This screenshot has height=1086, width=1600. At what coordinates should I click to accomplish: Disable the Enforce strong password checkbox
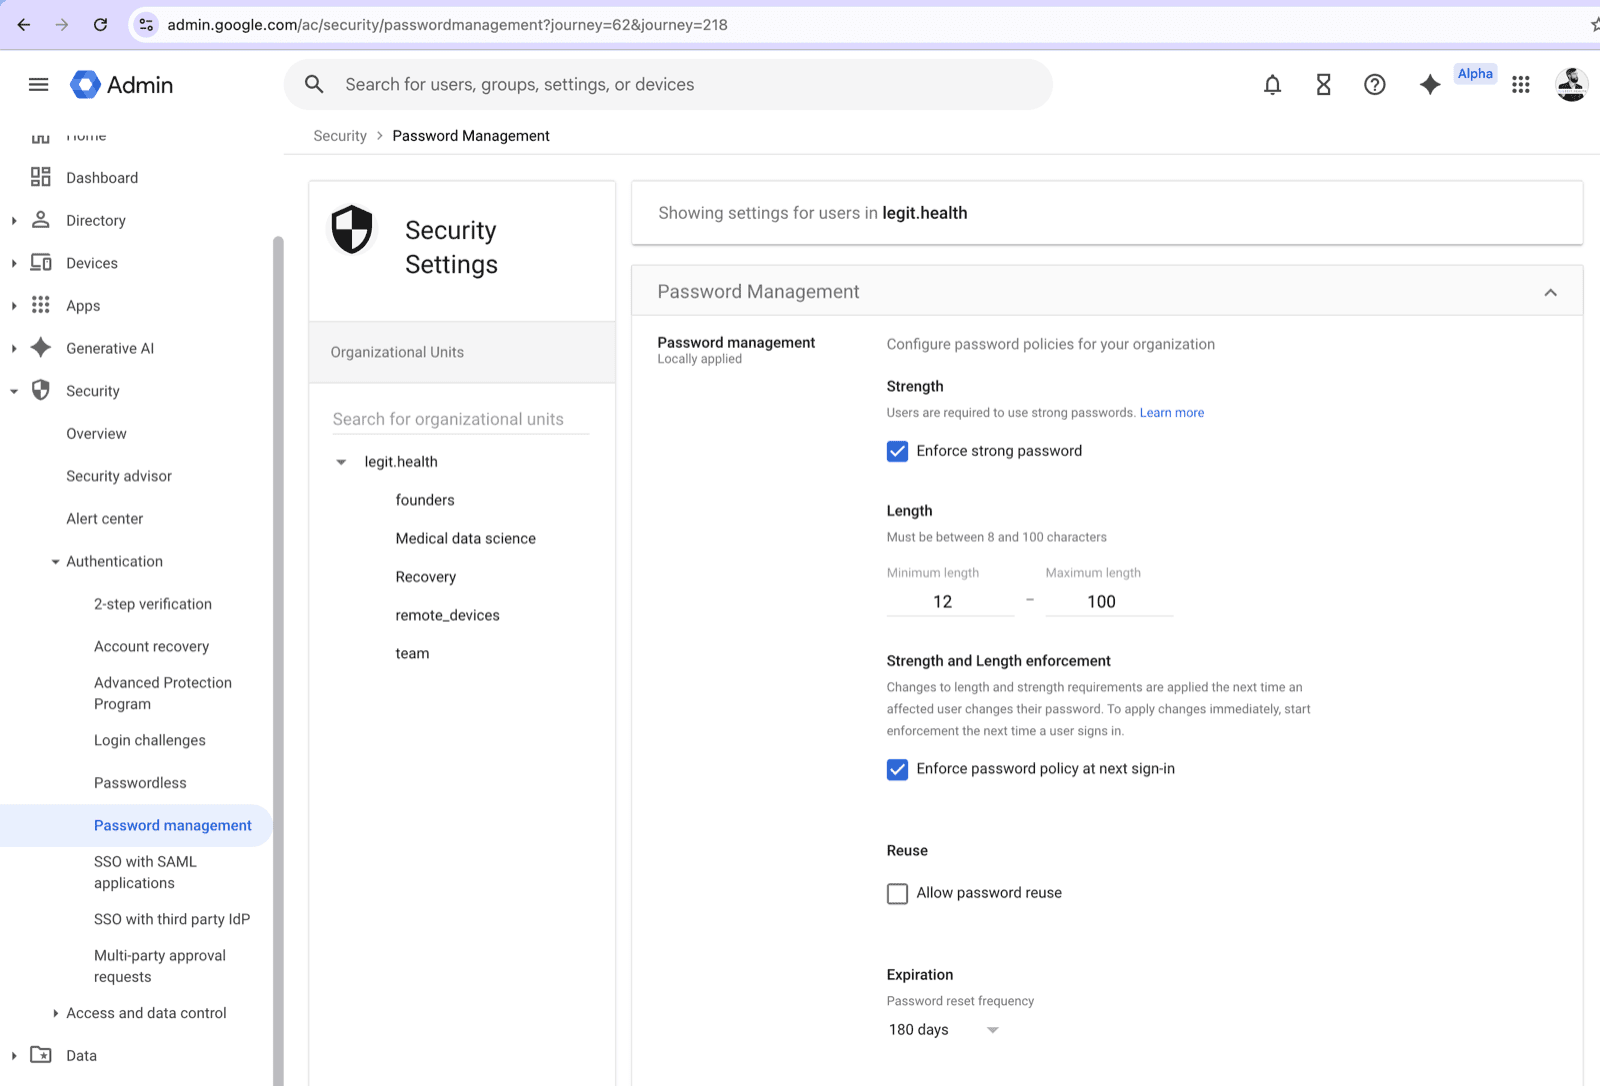(x=897, y=451)
